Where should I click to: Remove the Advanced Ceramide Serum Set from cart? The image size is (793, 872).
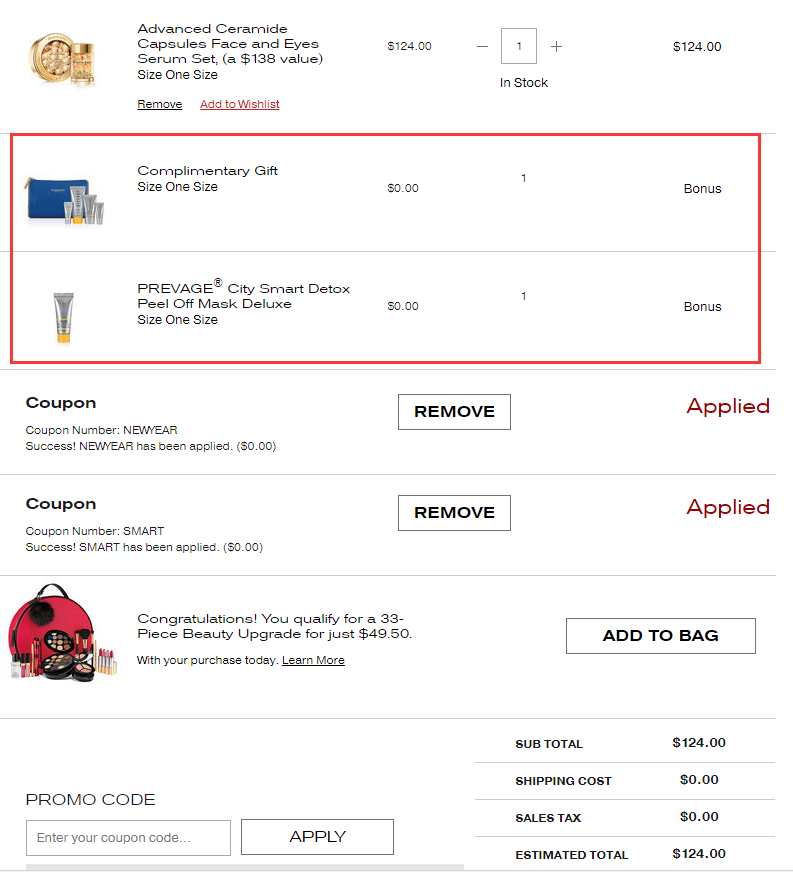(159, 103)
